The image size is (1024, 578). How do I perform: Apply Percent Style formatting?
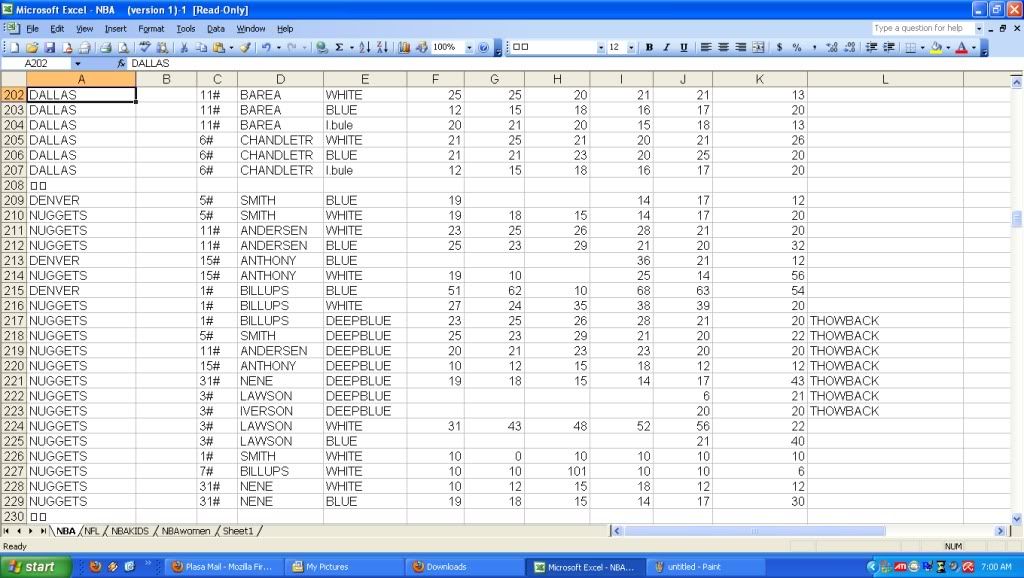[797, 47]
